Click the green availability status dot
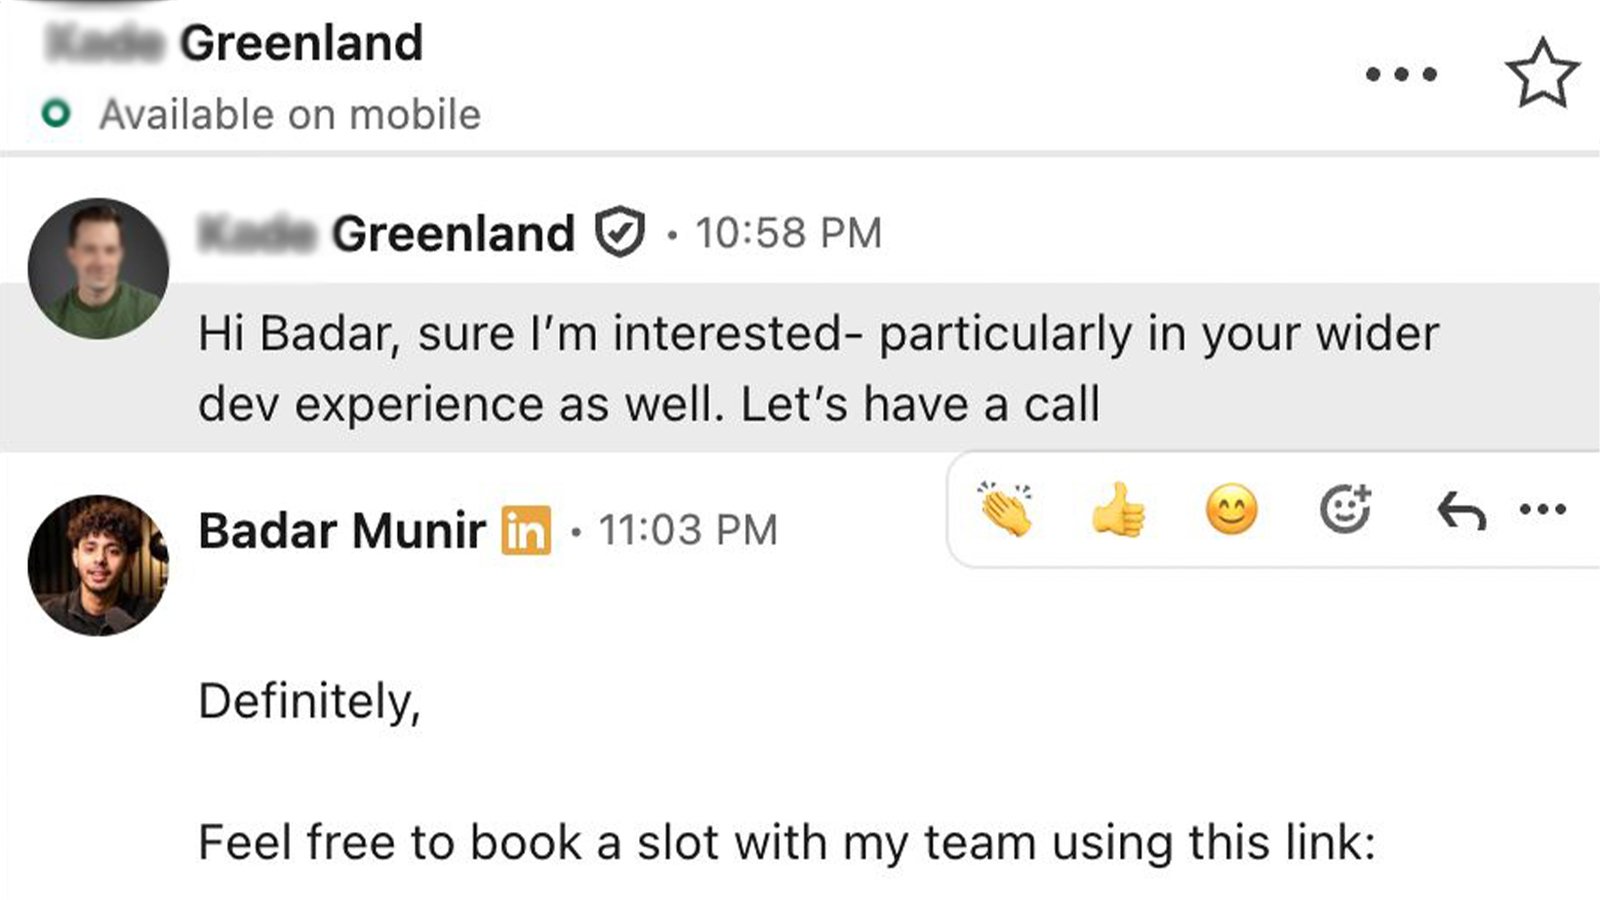This screenshot has height=900, width=1600. click(x=56, y=114)
